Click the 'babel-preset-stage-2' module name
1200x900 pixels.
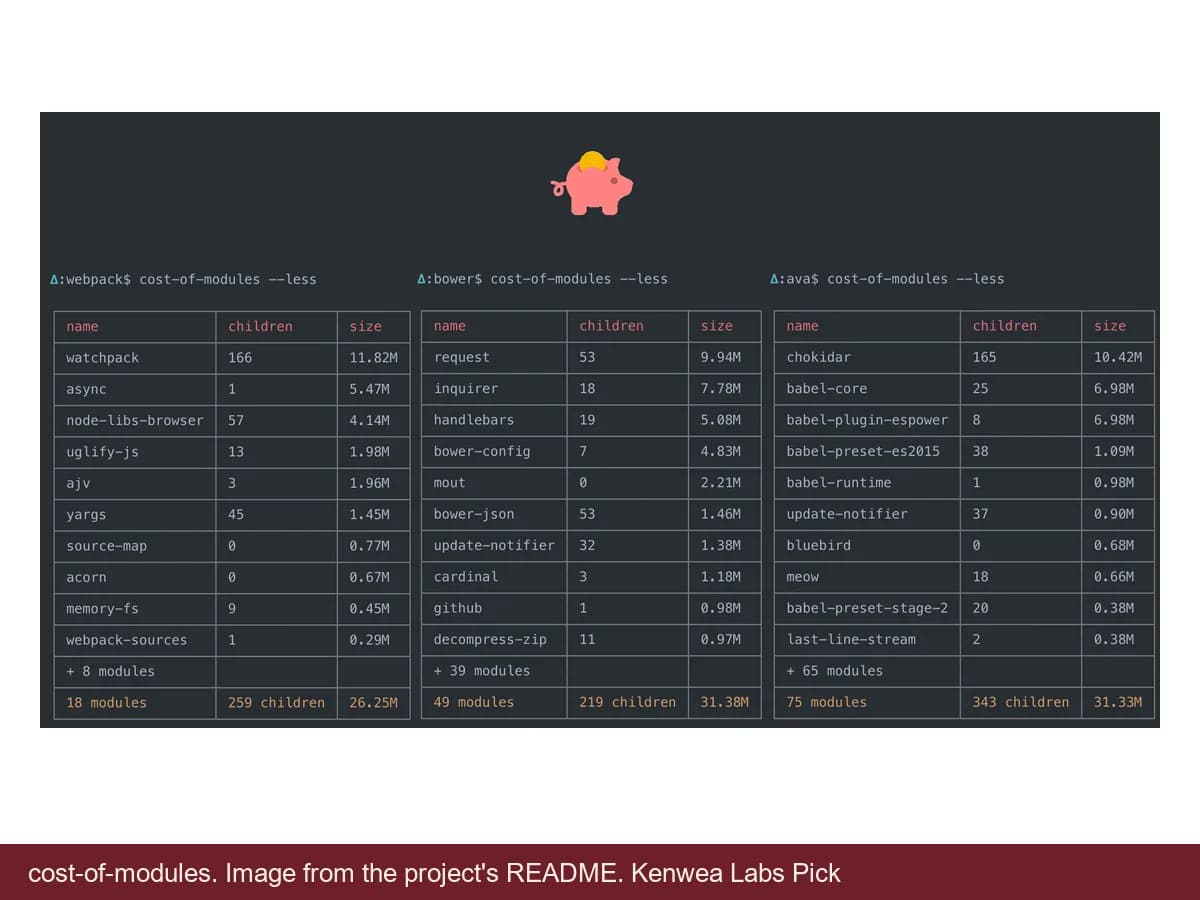(867, 608)
